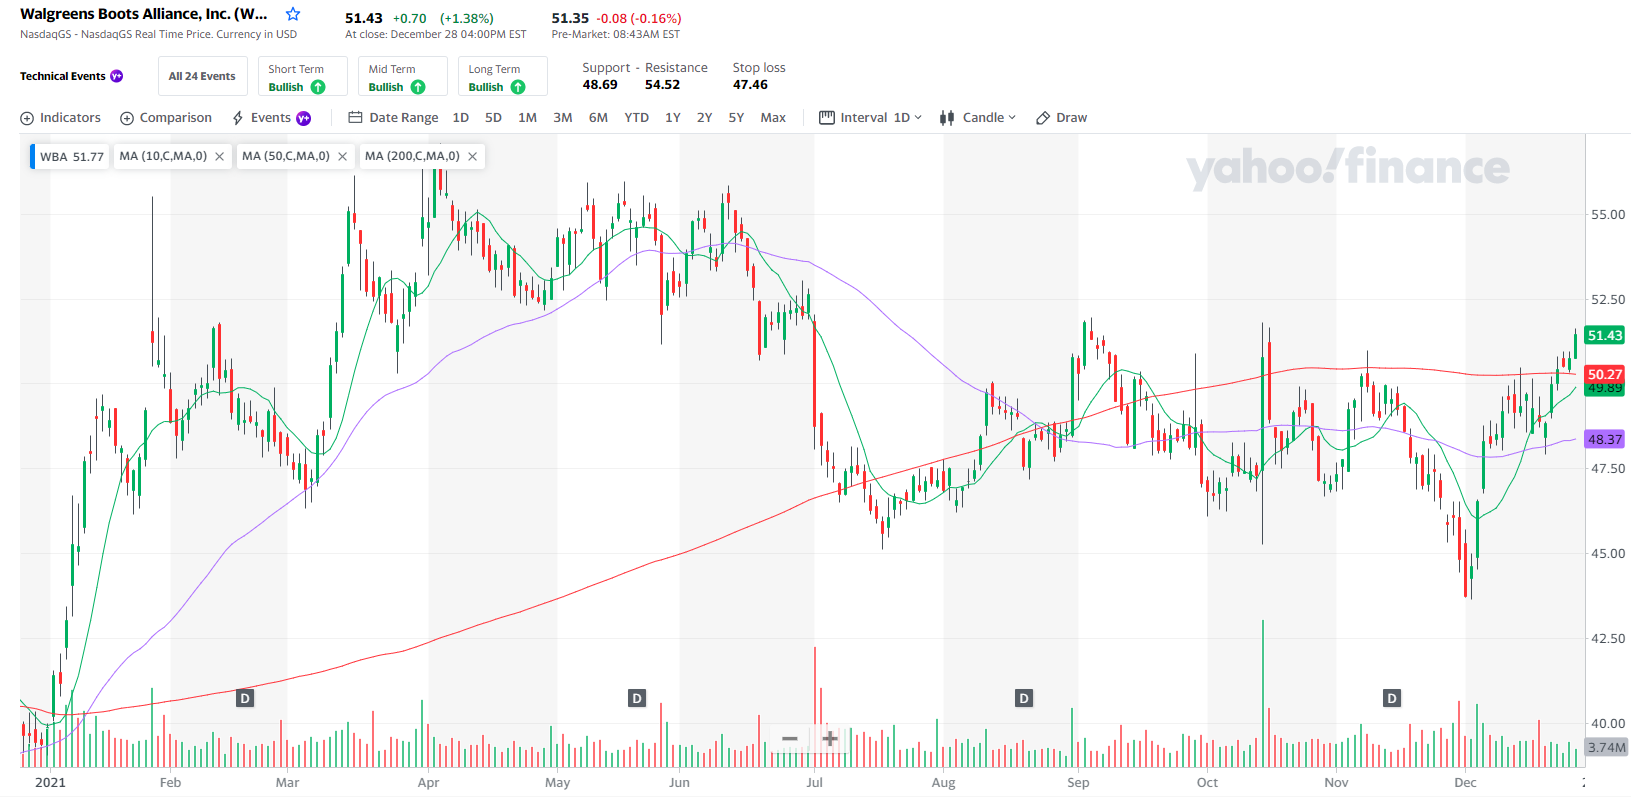The width and height of the screenshot is (1631, 797).
Task: Open the Indicators menu
Action: coord(61,118)
